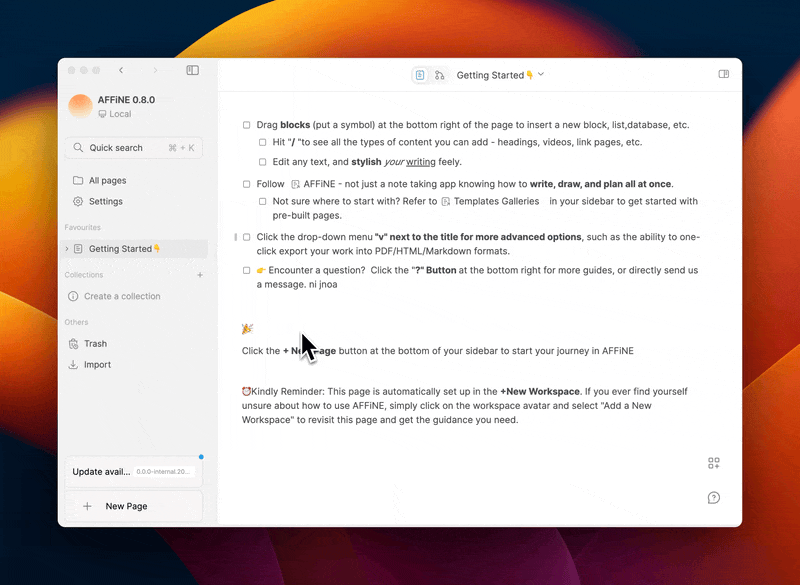The image size is (800, 585).
Task: Open the Templates Galleries link
Action: [x=490, y=201]
